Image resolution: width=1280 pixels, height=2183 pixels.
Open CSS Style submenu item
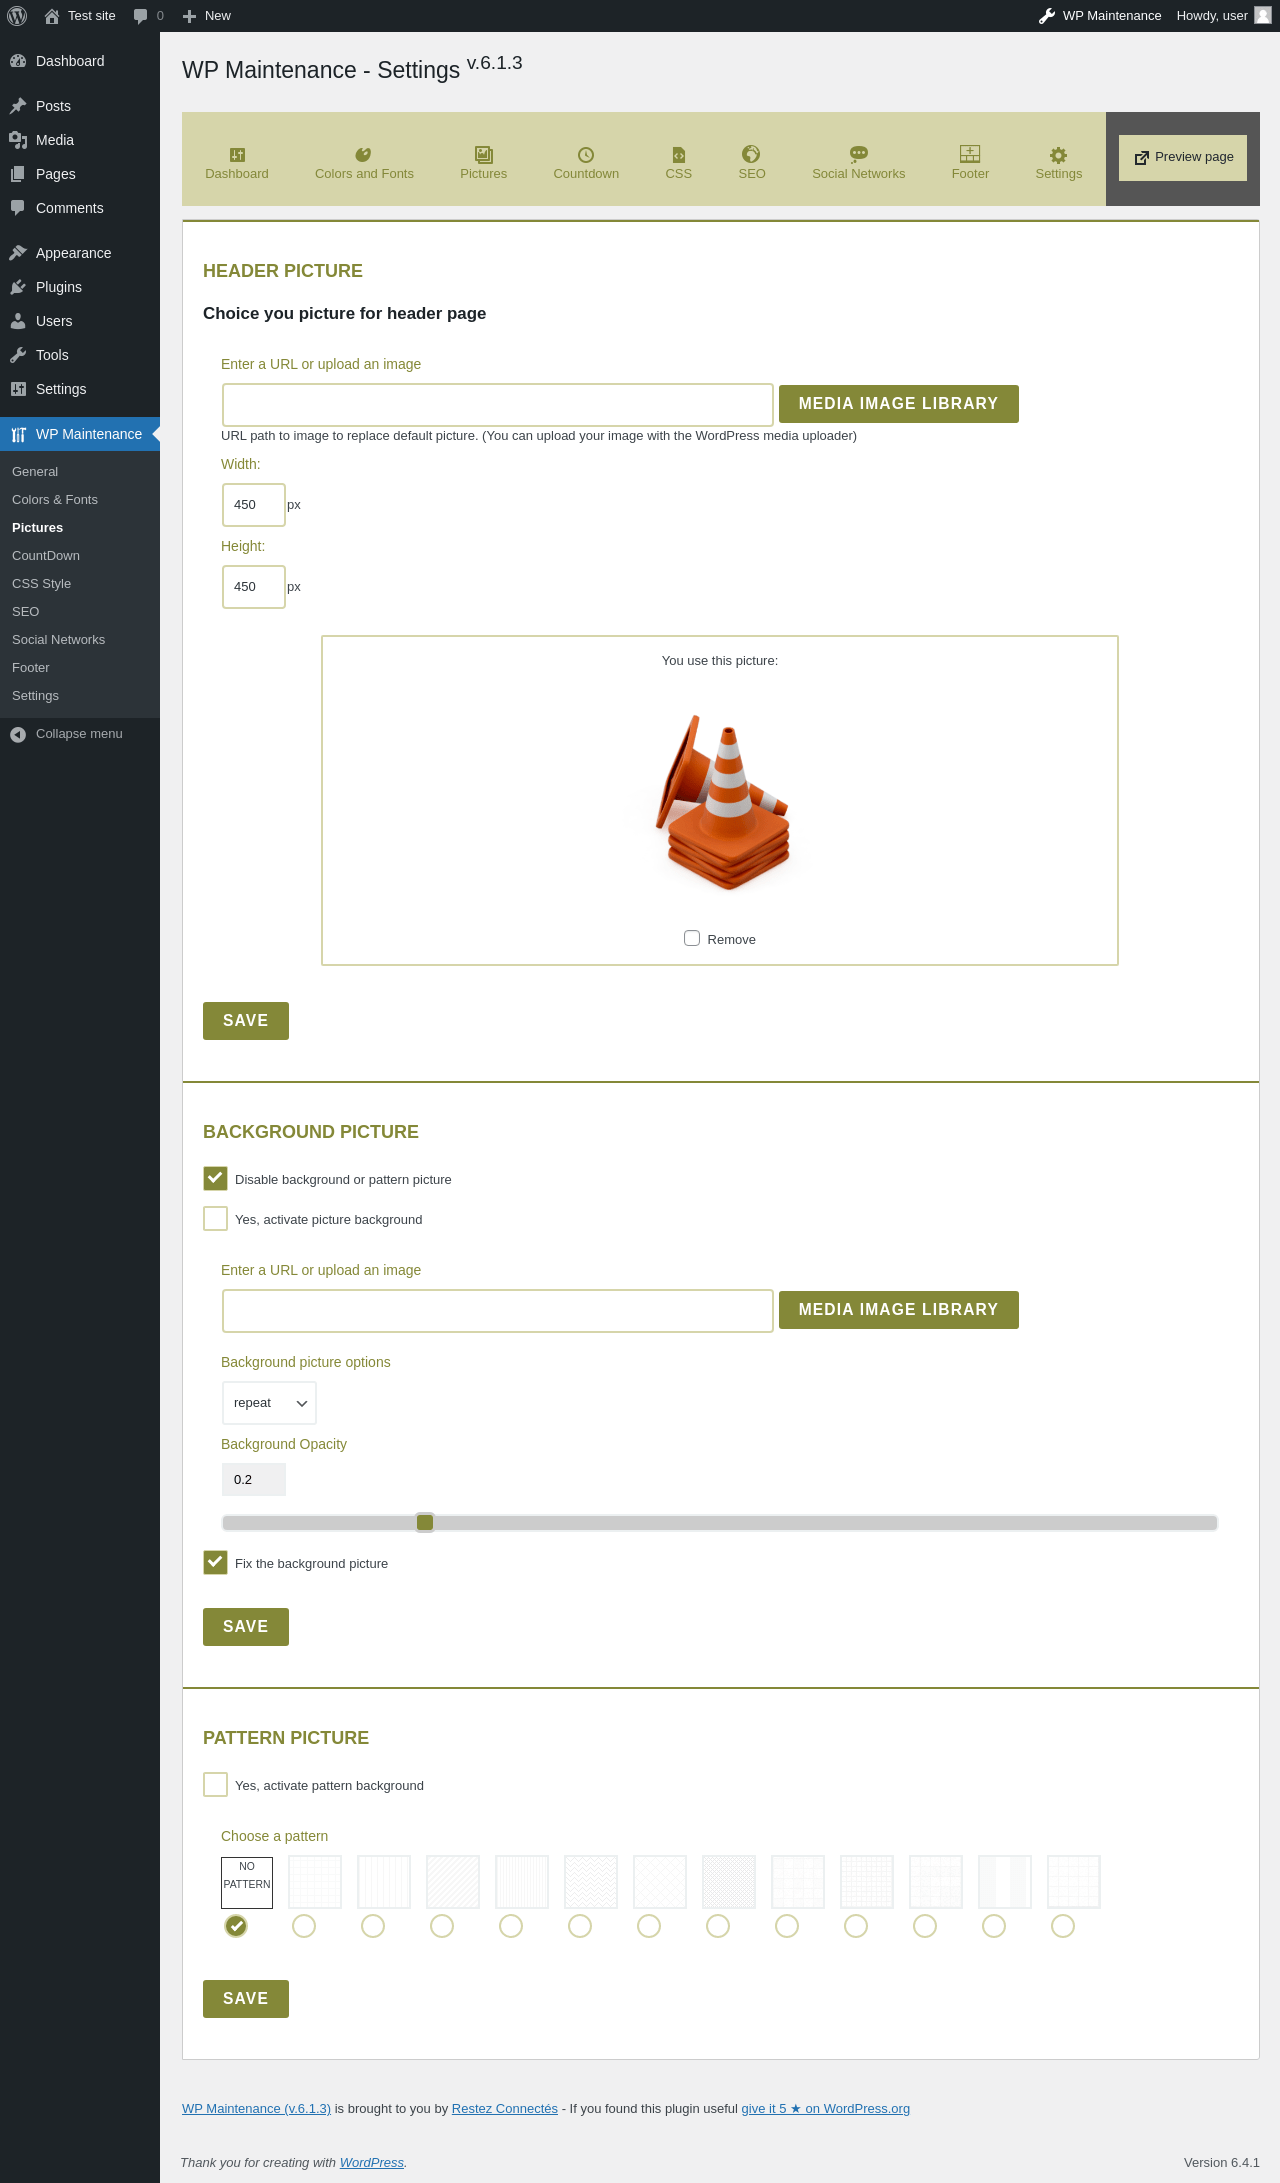pos(42,584)
